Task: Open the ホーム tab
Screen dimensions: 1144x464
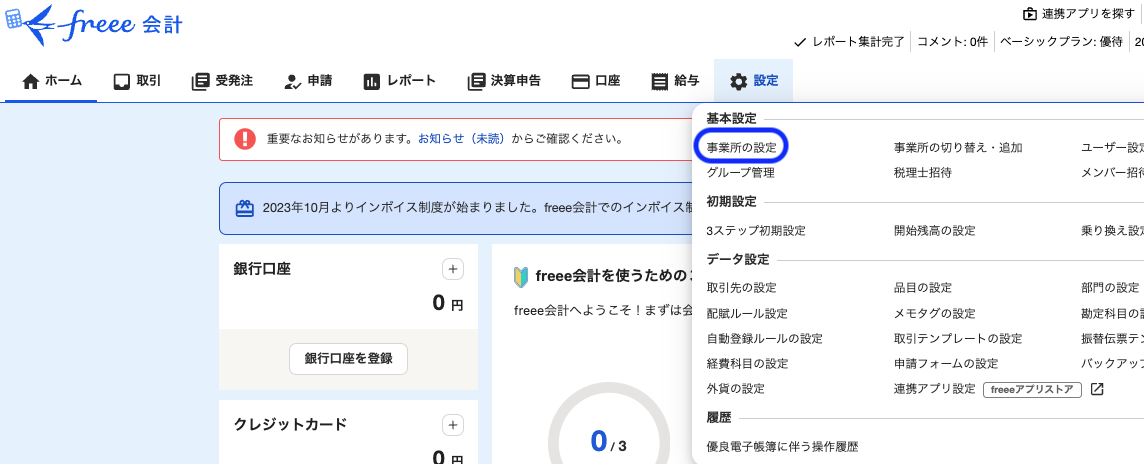Action: coord(51,81)
